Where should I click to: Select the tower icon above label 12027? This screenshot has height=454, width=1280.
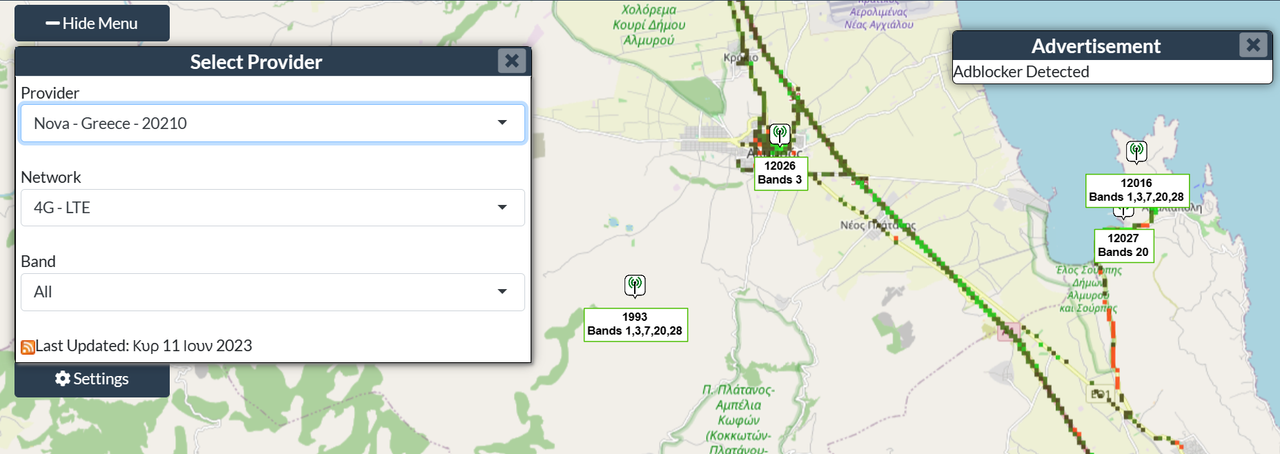pyautogui.click(x=1124, y=210)
